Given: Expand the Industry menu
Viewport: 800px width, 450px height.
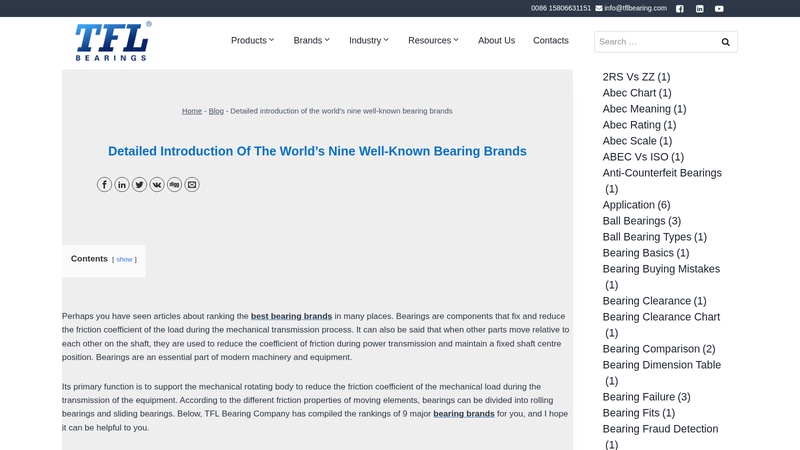Looking at the screenshot, I should click(x=369, y=40).
